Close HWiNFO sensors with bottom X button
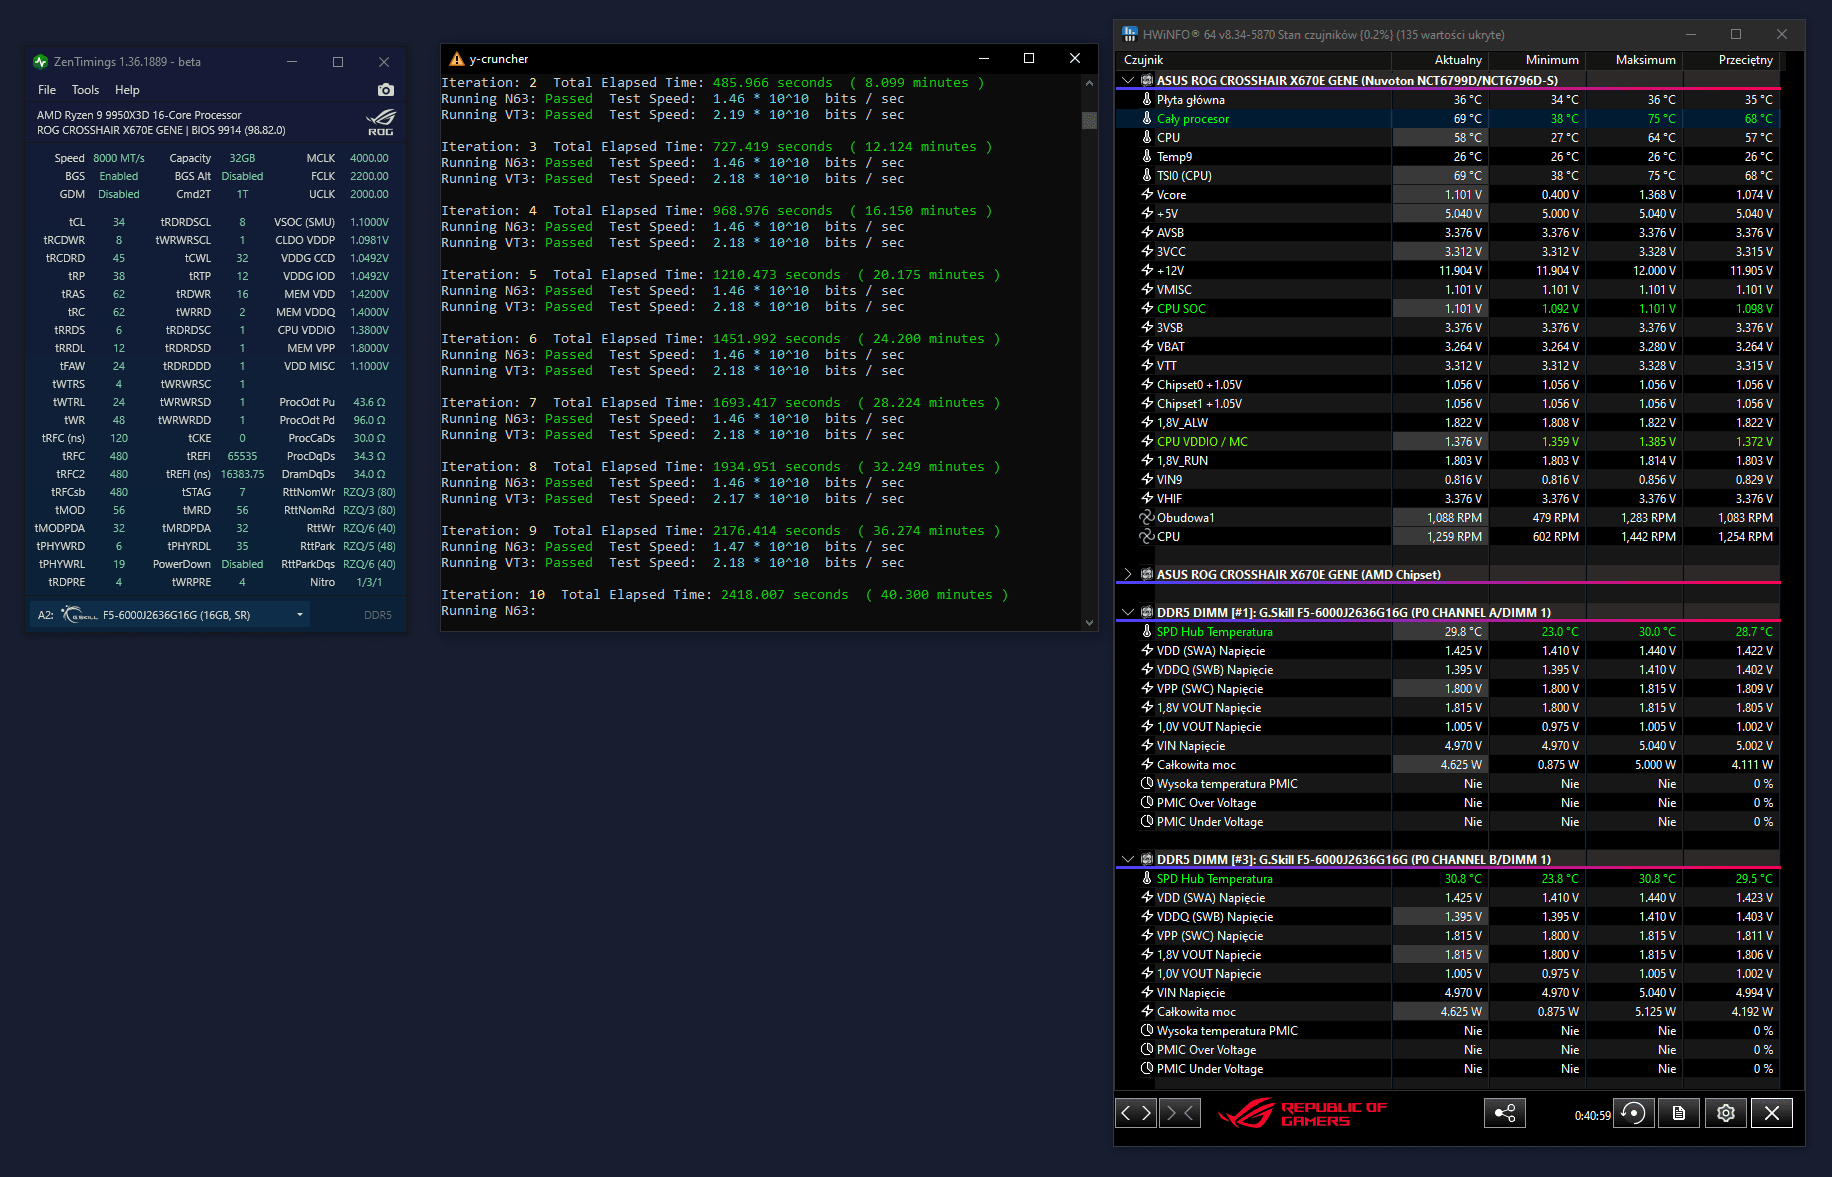 tap(1772, 1113)
